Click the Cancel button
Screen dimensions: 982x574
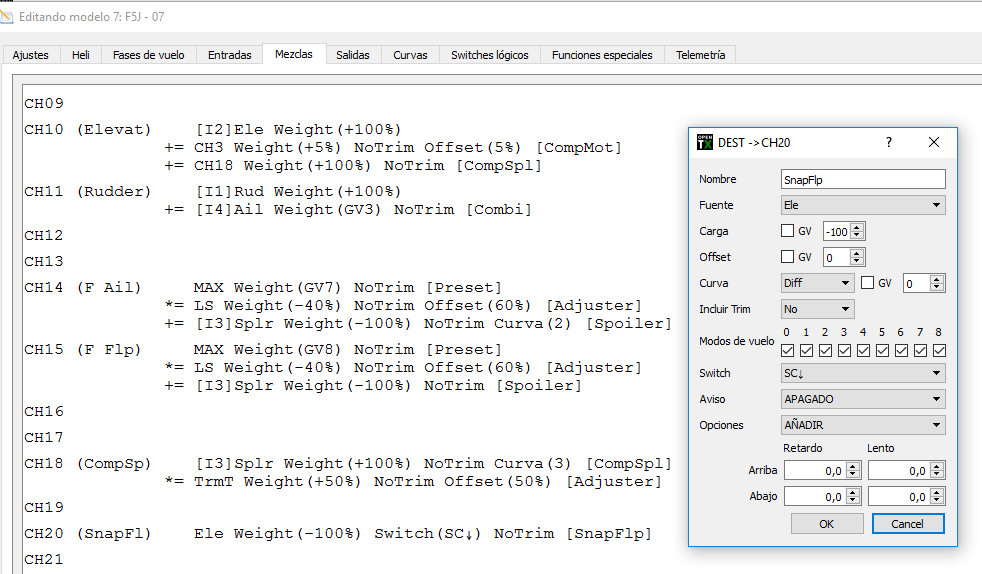906,524
